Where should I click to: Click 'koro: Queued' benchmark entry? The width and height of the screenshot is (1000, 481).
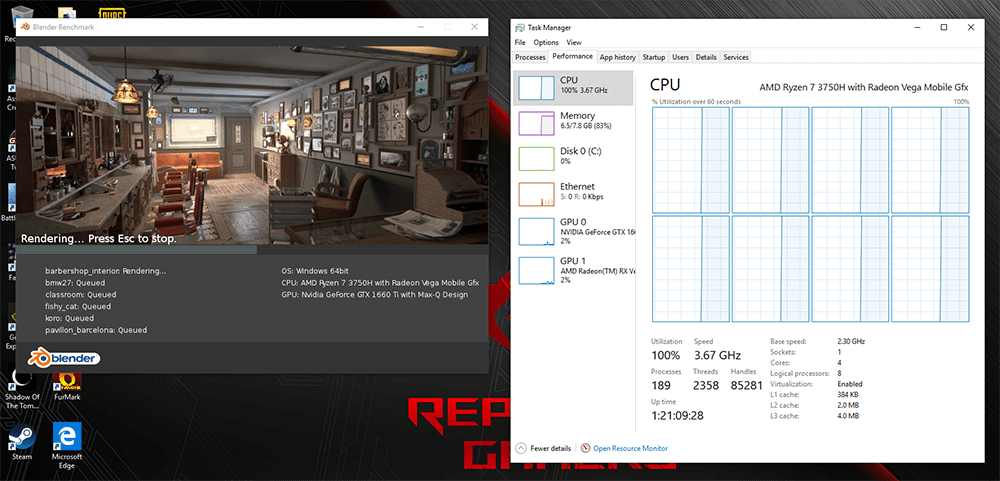point(70,318)
